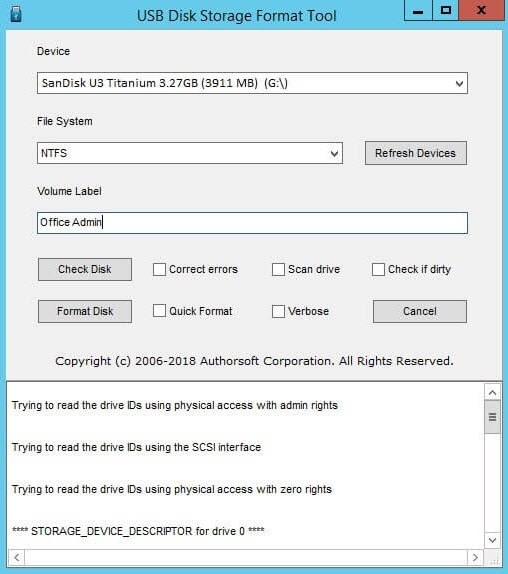Click the log scroll down arrow
This screenshot has height=574, width=508.
pyautogui.click(x=492, y=540)
